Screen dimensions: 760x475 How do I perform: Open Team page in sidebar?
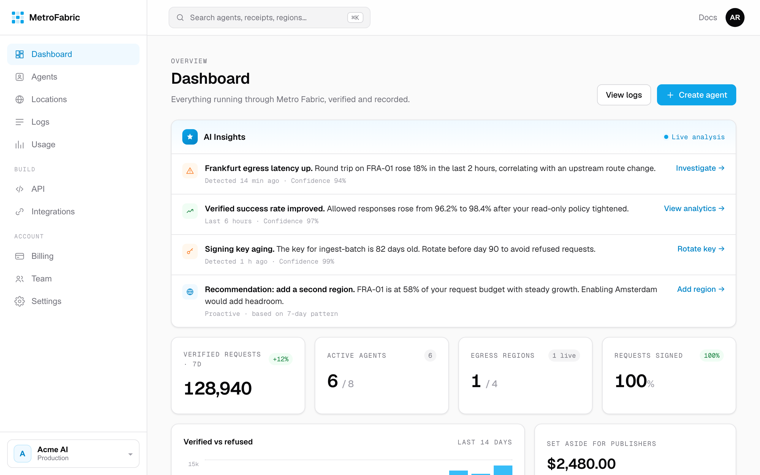(73, 279)
